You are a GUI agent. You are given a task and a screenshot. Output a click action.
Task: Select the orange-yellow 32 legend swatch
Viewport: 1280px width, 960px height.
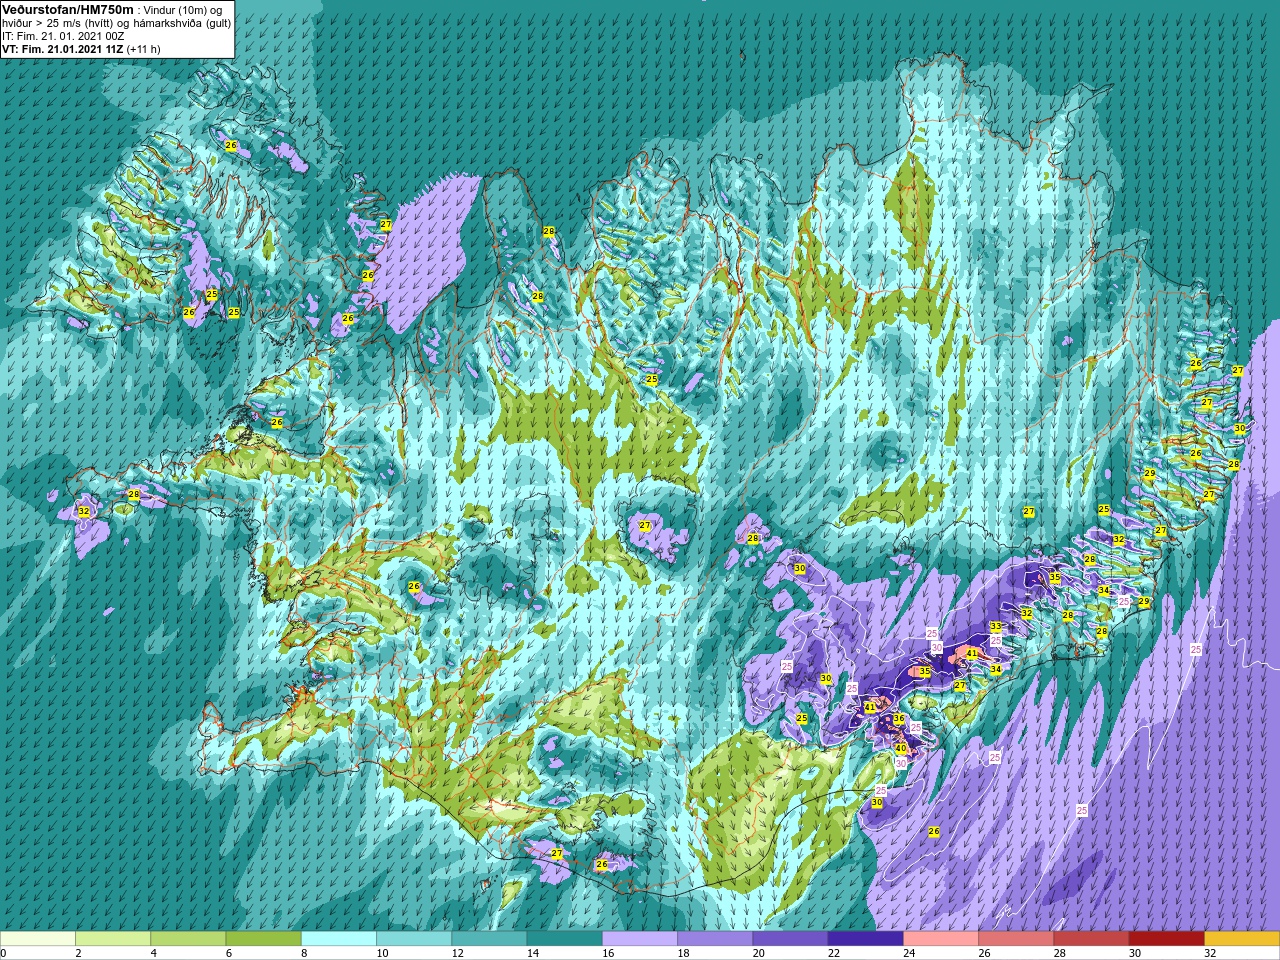(1242, 939)
